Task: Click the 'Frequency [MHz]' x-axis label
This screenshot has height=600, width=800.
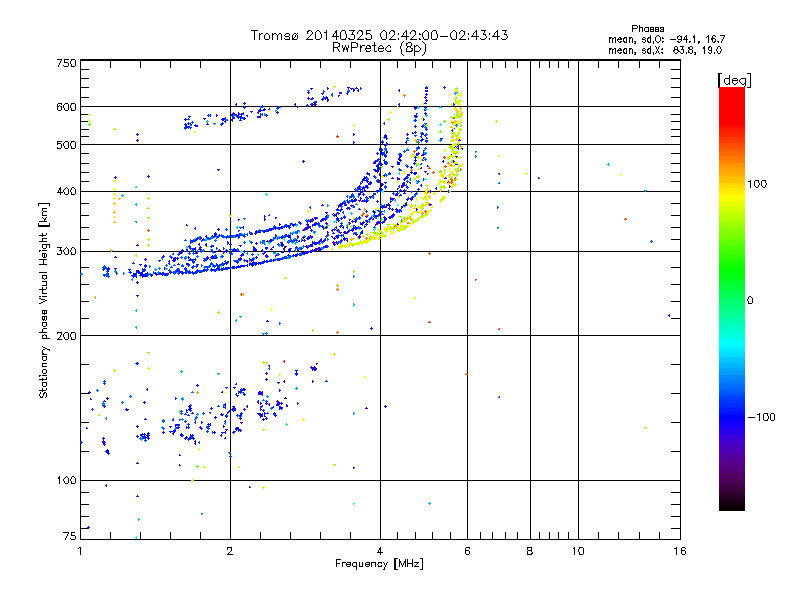Action: (379, 564)
